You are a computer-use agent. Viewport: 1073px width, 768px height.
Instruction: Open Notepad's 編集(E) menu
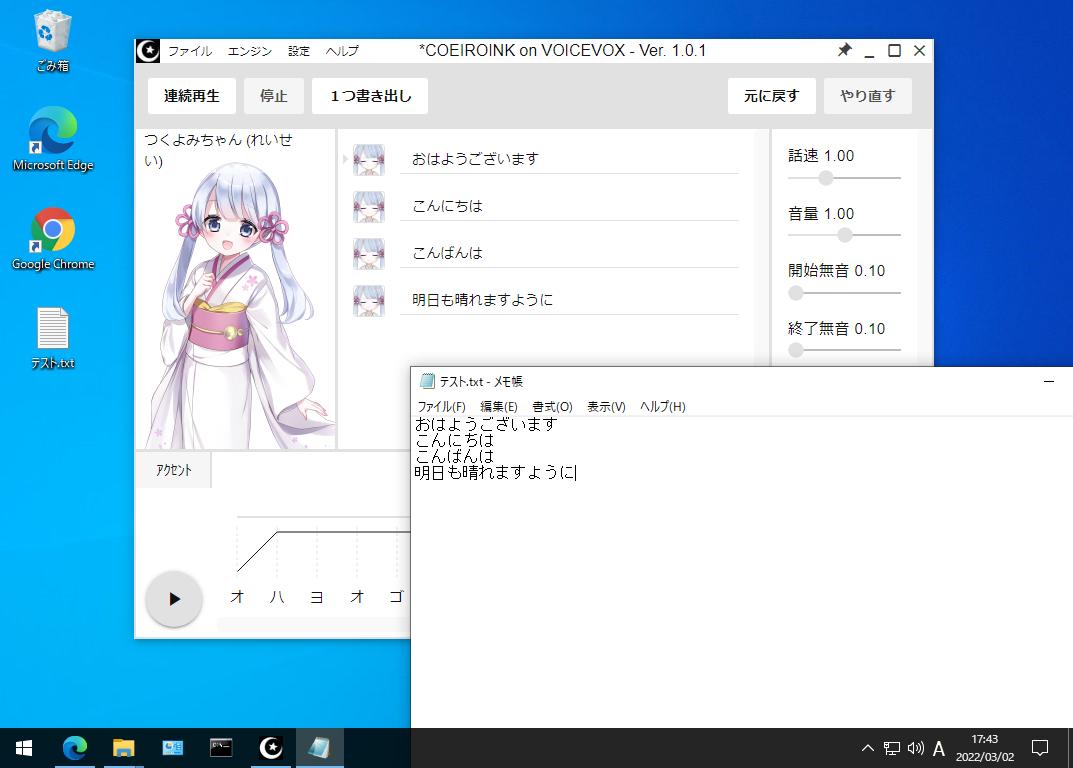pyautogui.click(x=499, y=407)
